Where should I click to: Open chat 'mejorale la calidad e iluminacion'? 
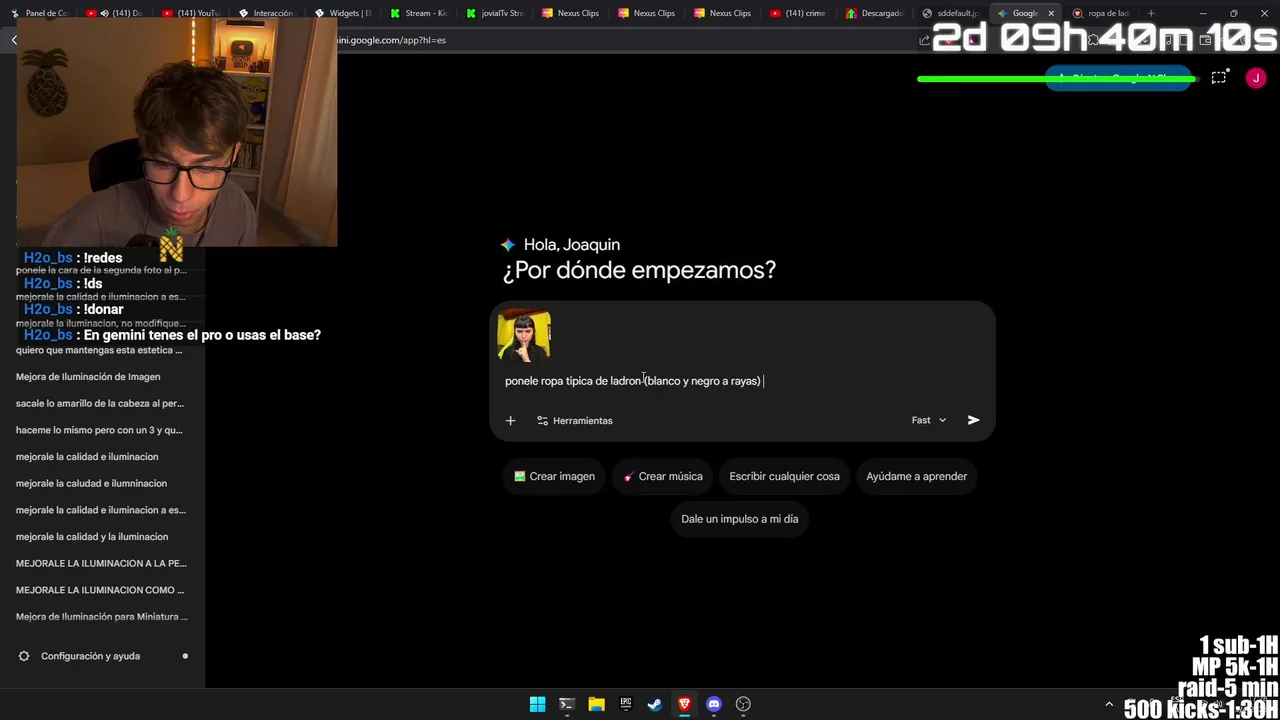click(x=100, y=457)
